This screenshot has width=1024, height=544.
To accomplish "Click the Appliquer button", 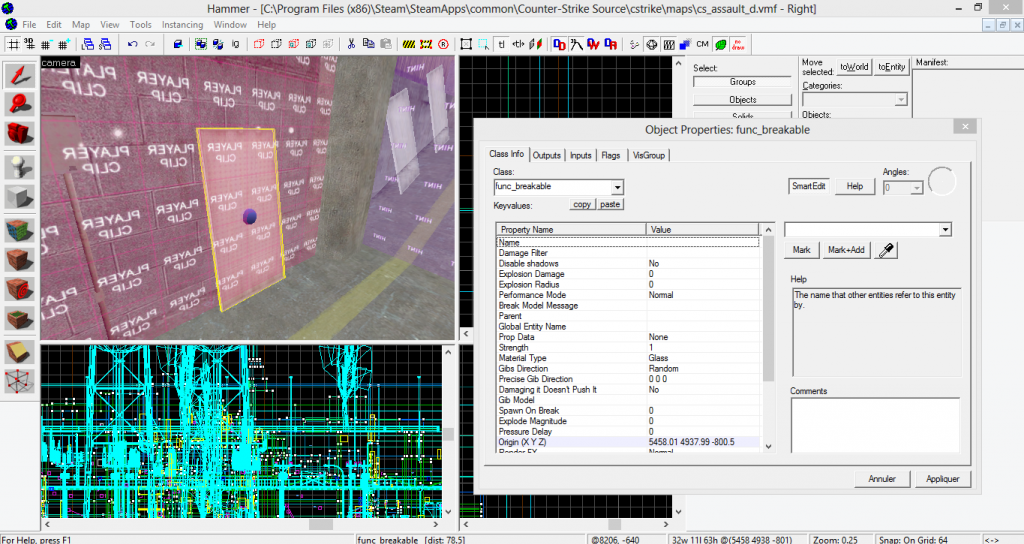I will click(942, 479).
